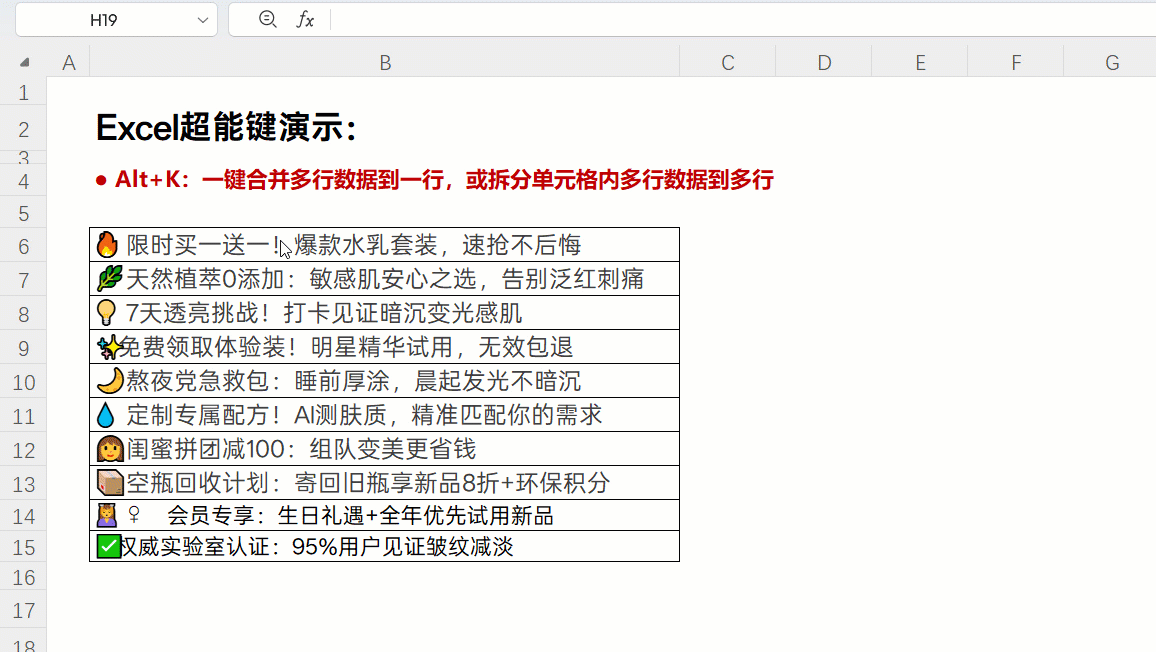Click the sparkle stars emoji in row 9
Image resolution: width=1156 pixels, height=652 pixels.
pyautogui.click(x=109, y=347)
